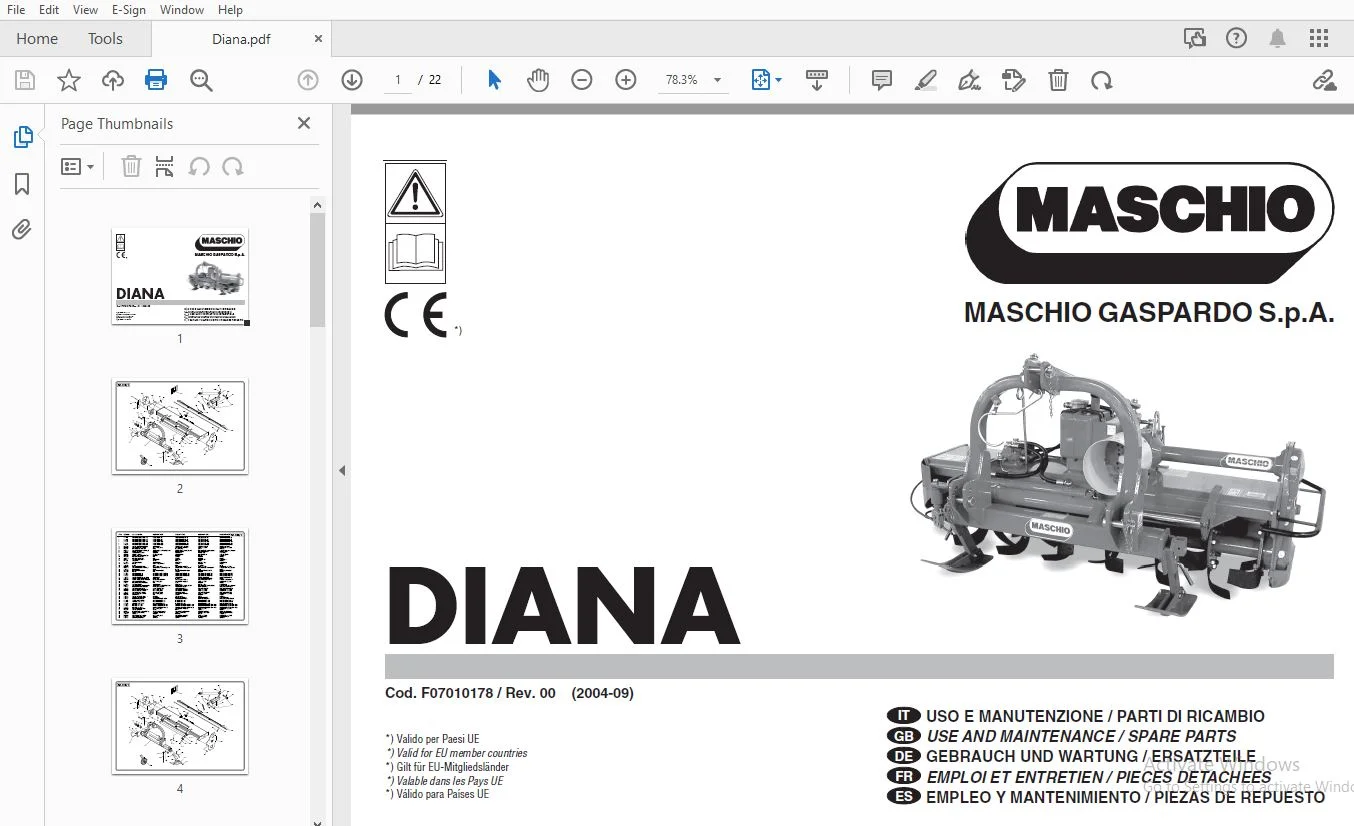Close the Diana.pdf tab
Viewport: 1354px width, 826px height.
click(x=318, y=39)
